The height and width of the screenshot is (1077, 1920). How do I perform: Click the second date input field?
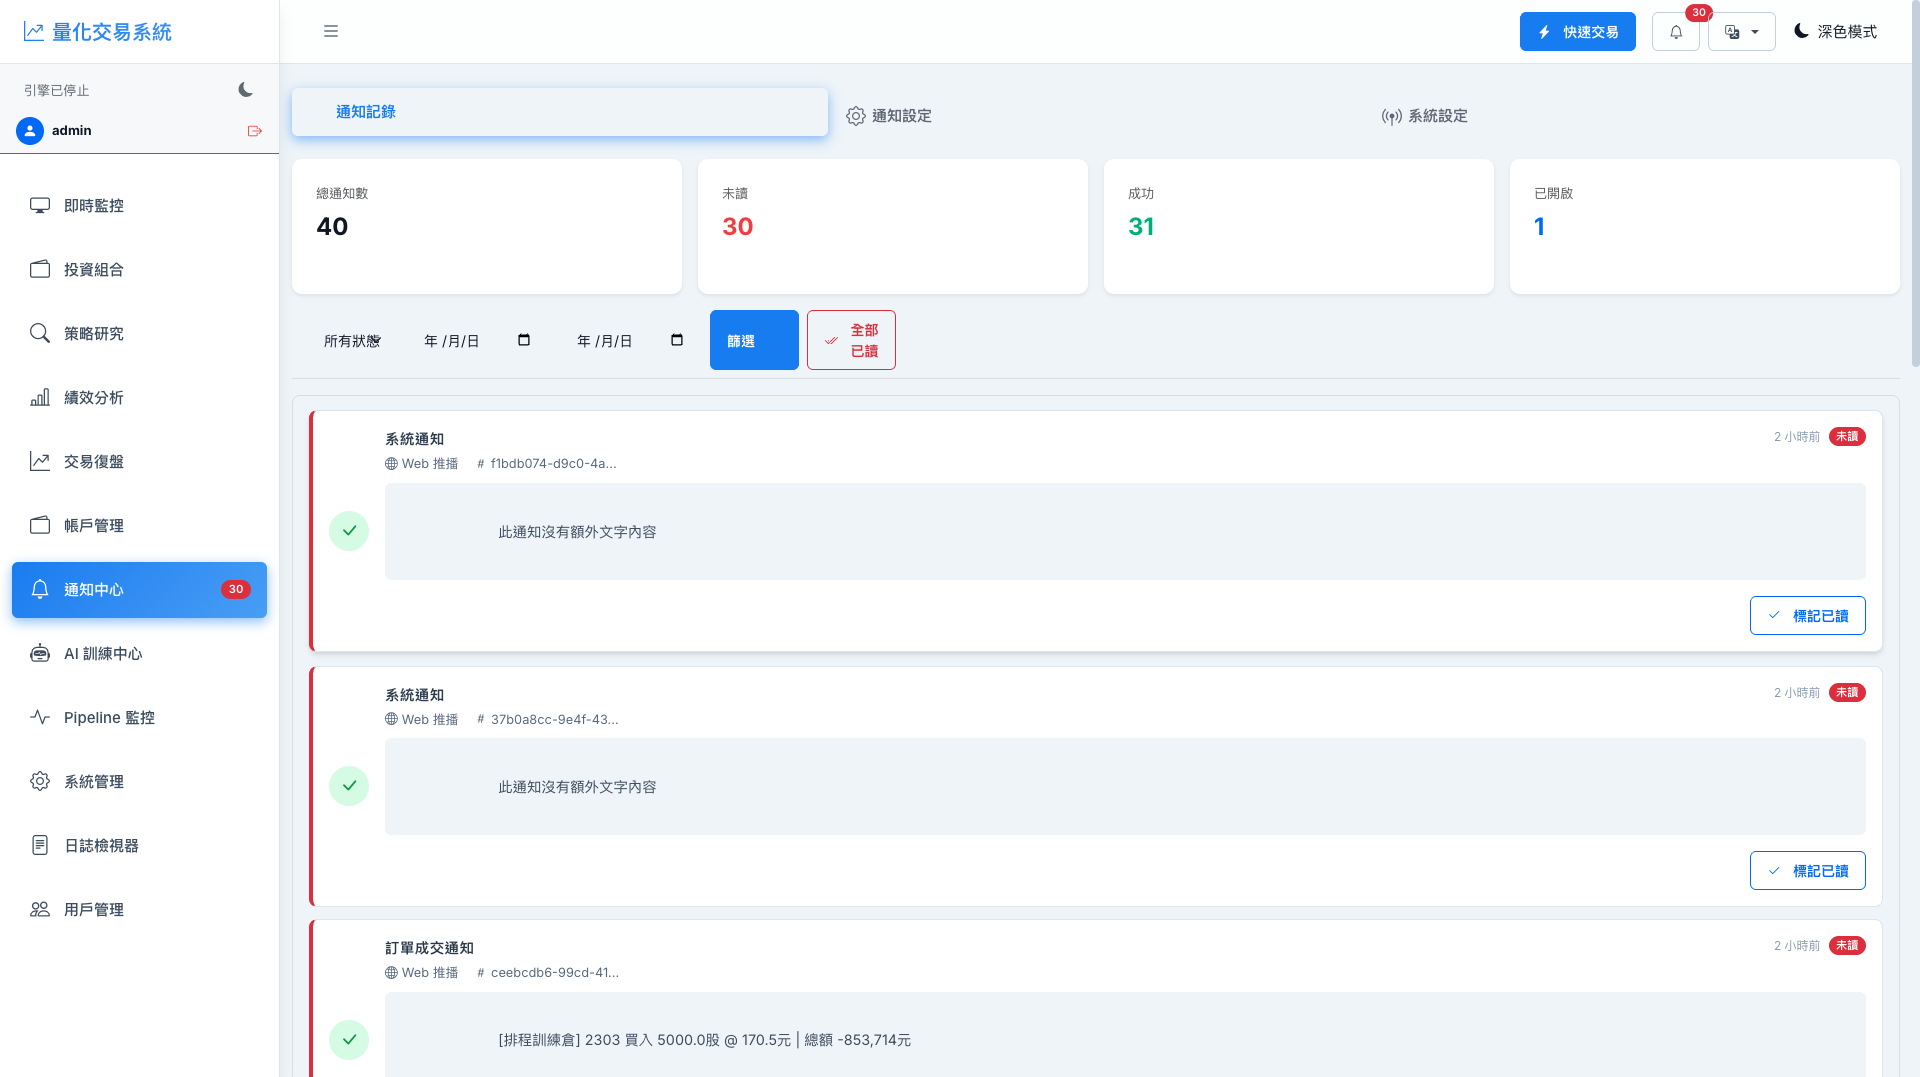(630, 341)
